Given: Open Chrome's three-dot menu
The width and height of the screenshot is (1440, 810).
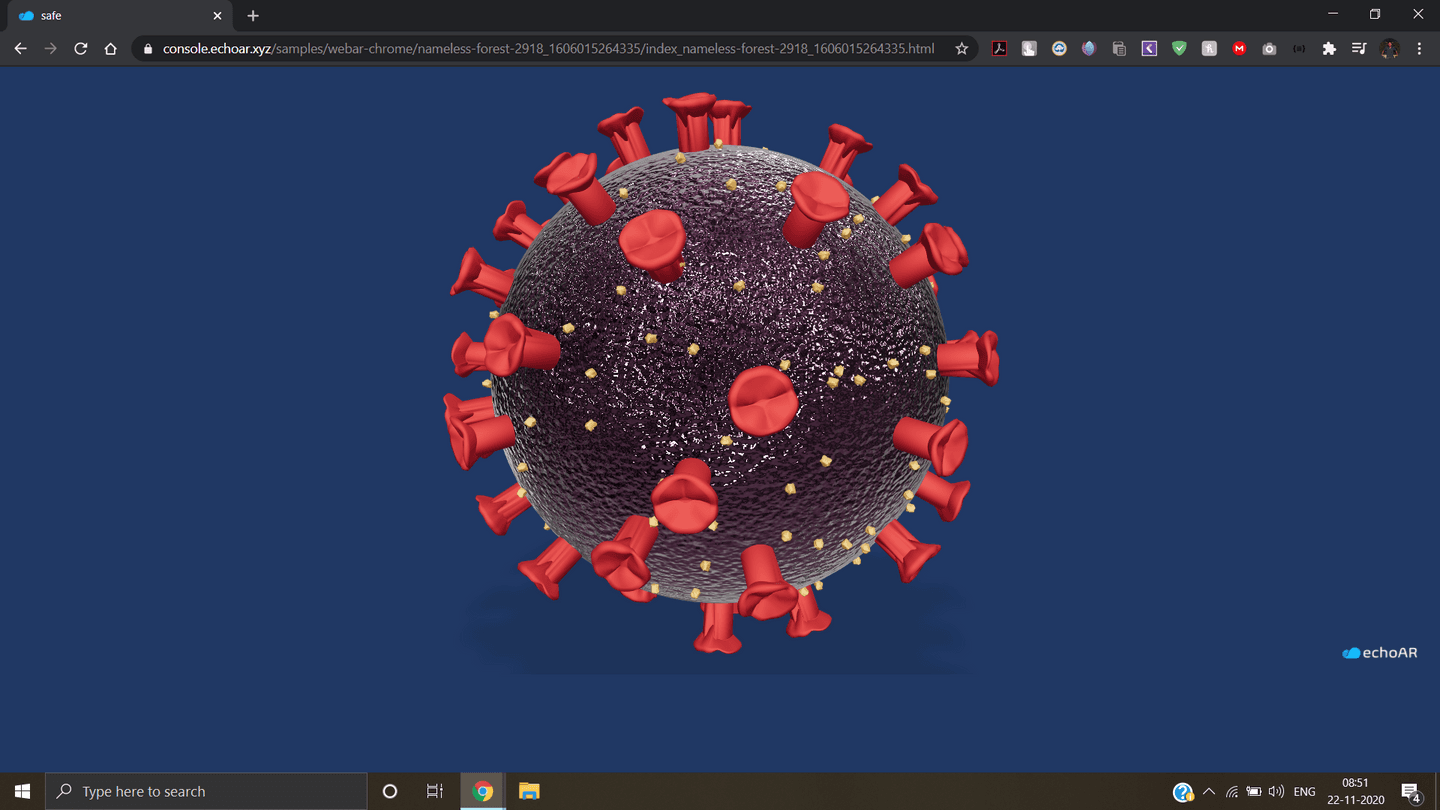Looking at the screenshot, I should tap(1419, 48).
